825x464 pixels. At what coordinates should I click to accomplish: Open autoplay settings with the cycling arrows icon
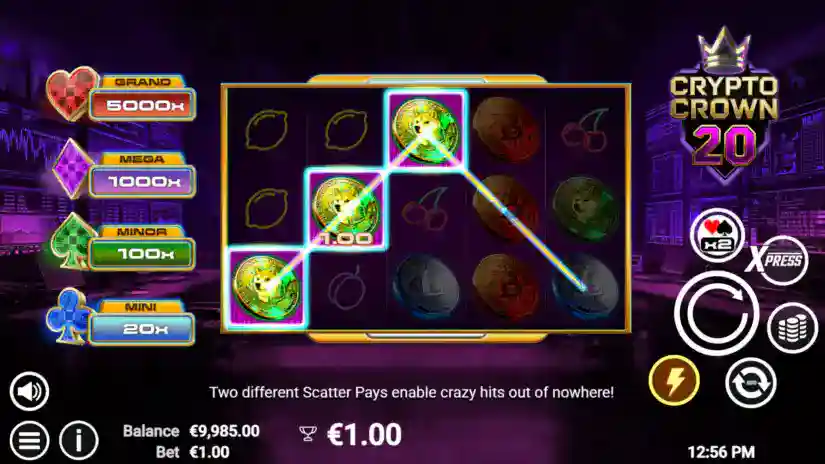coord(750,383)
